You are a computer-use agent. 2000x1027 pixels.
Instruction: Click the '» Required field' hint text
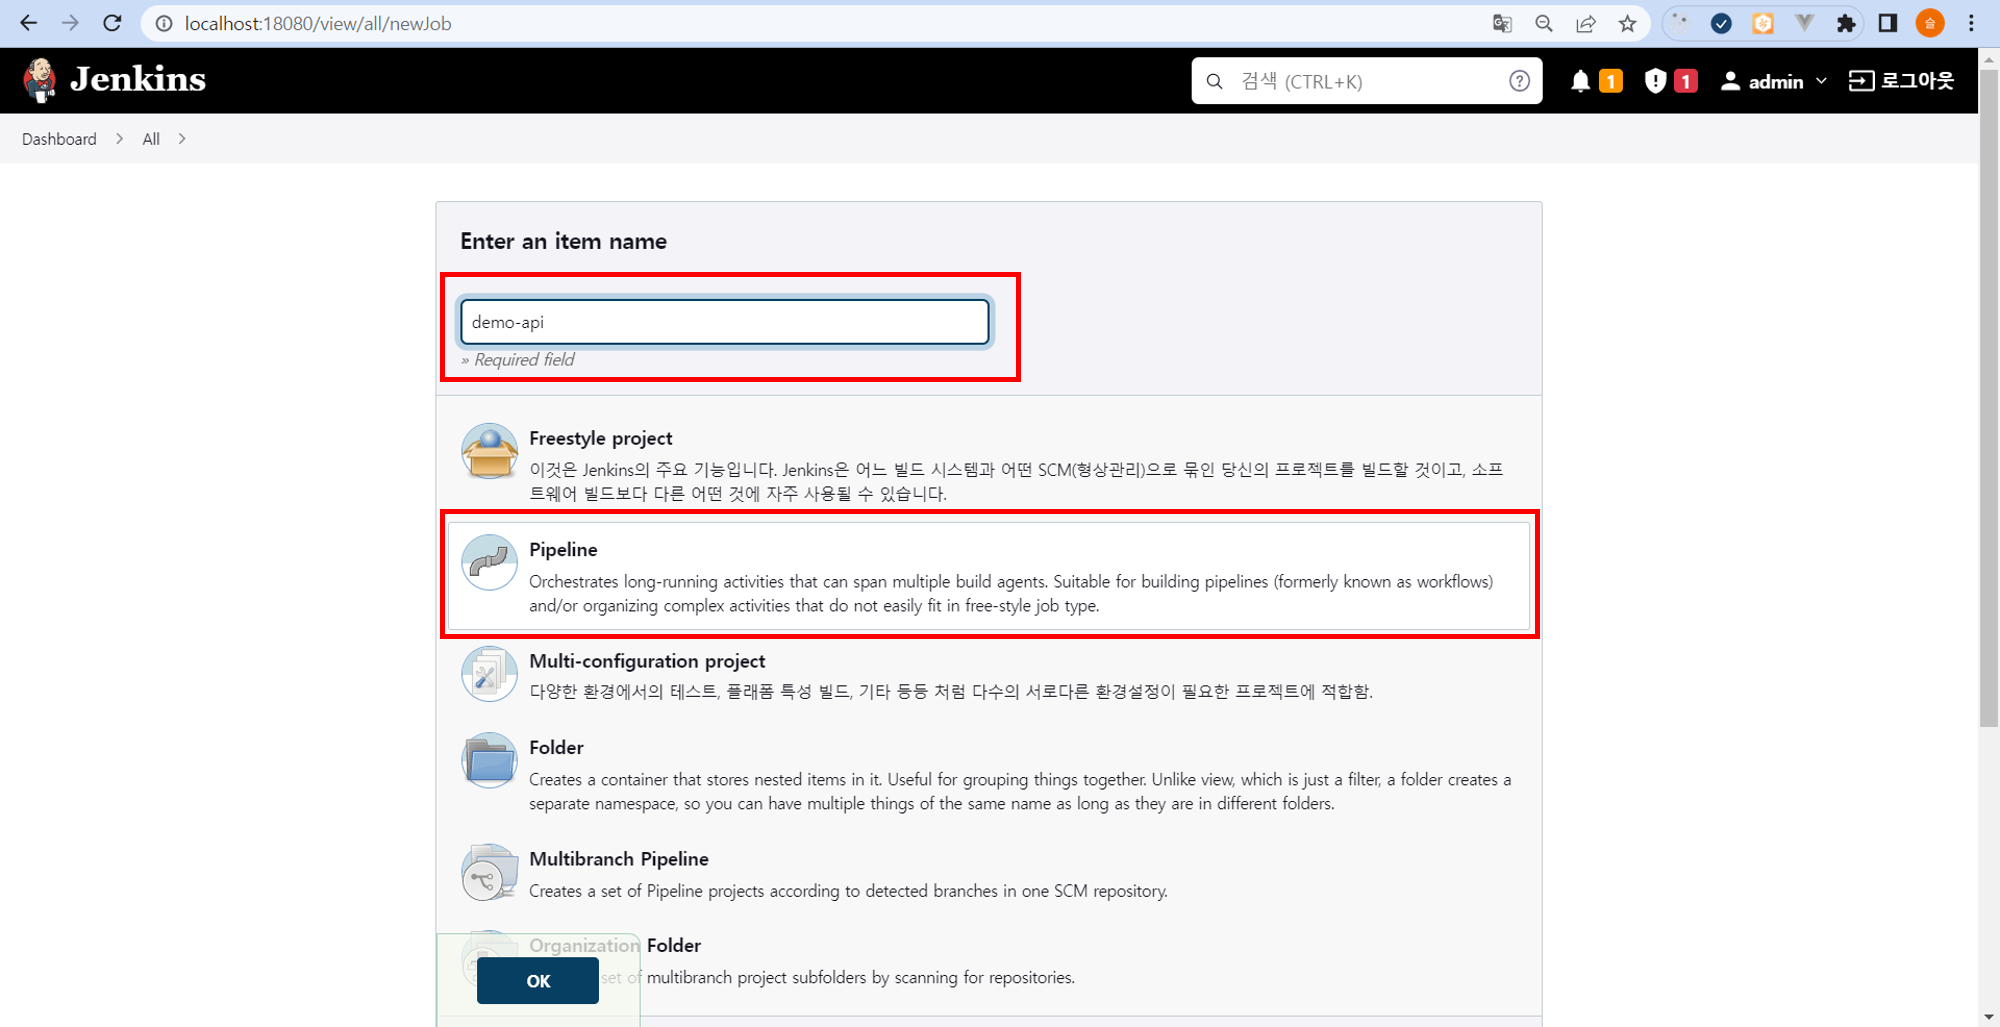(517, 359)
